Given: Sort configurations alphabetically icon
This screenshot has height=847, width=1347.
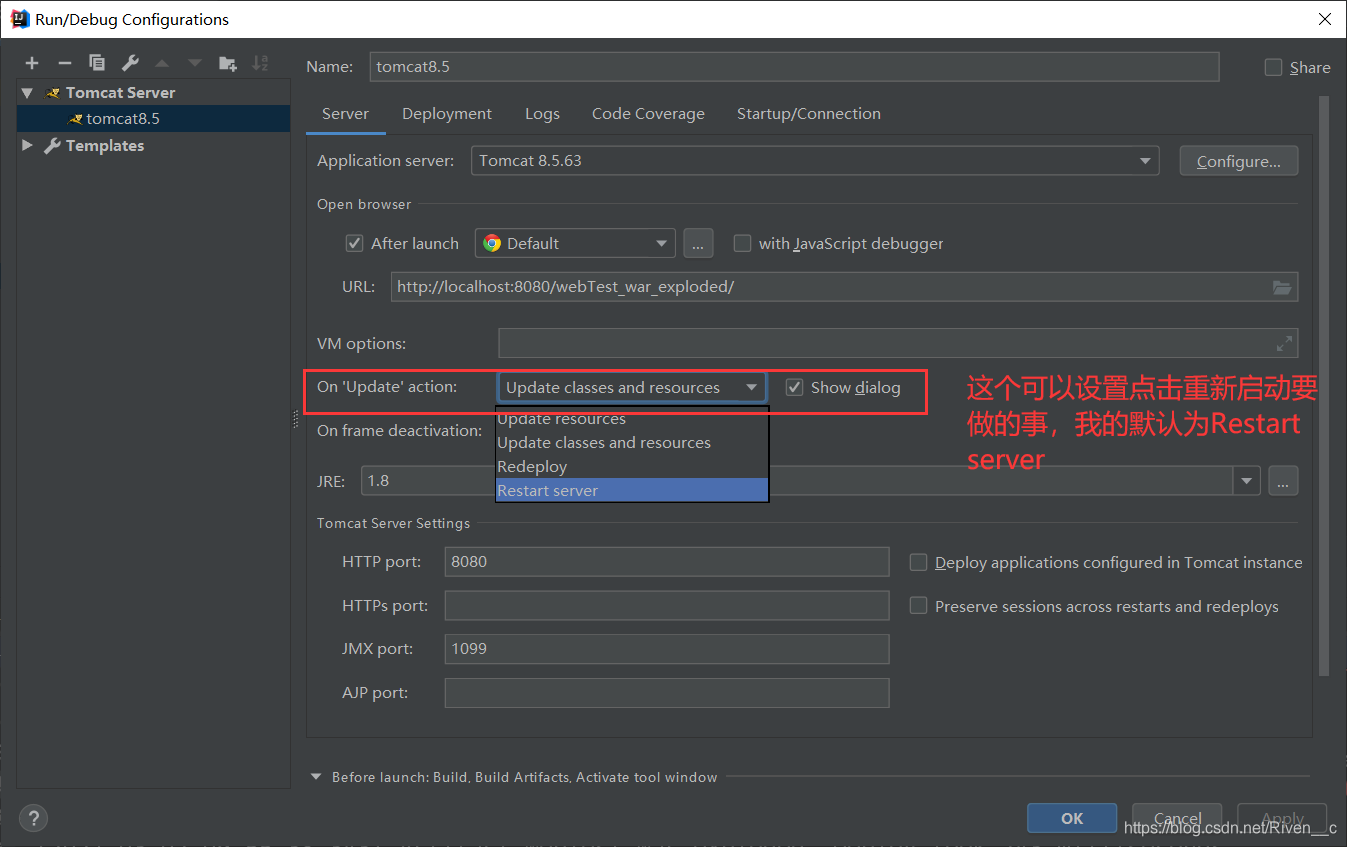Looking at the screenshot, I should coord(260,63).
